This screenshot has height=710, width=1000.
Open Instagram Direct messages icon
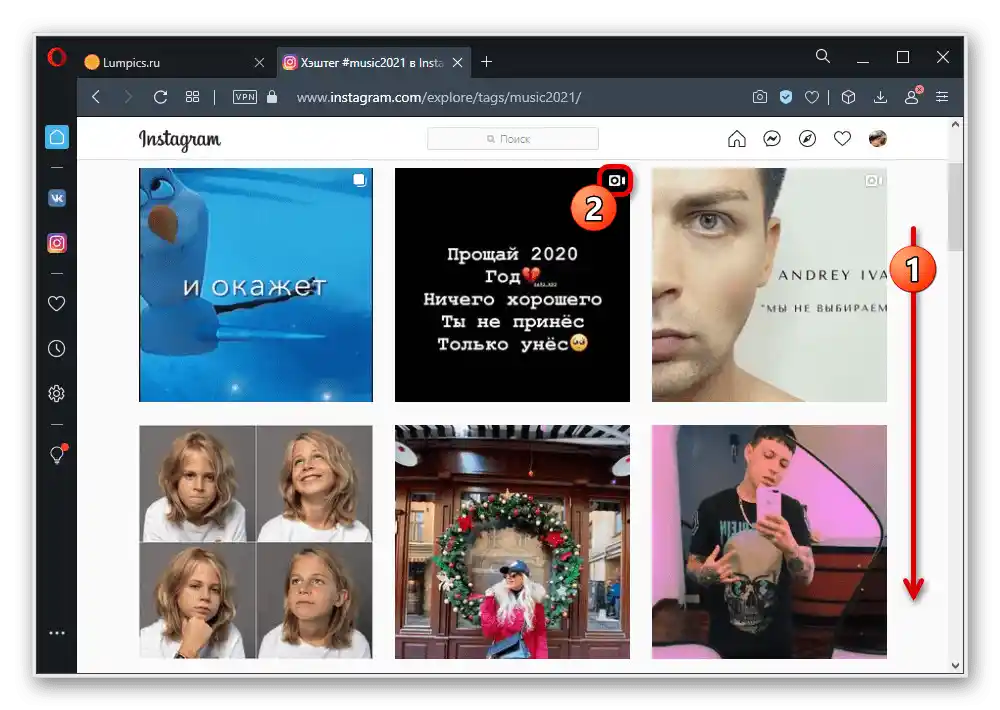[772, 138]
